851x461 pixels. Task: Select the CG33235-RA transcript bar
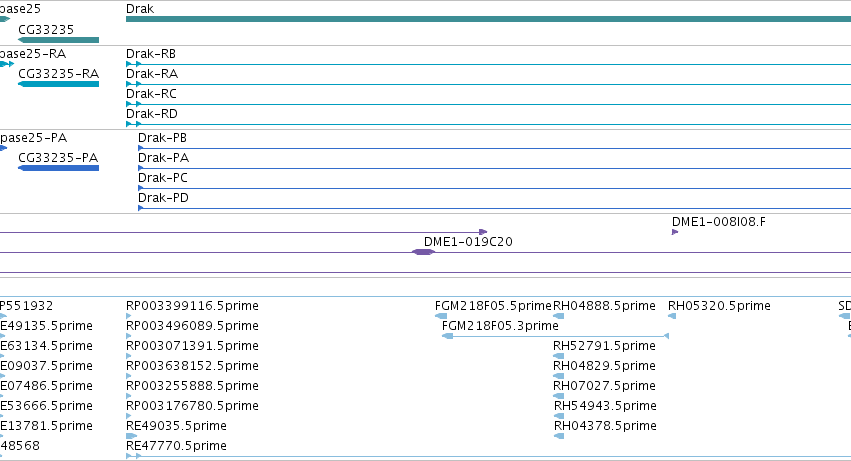pos(59,84)
